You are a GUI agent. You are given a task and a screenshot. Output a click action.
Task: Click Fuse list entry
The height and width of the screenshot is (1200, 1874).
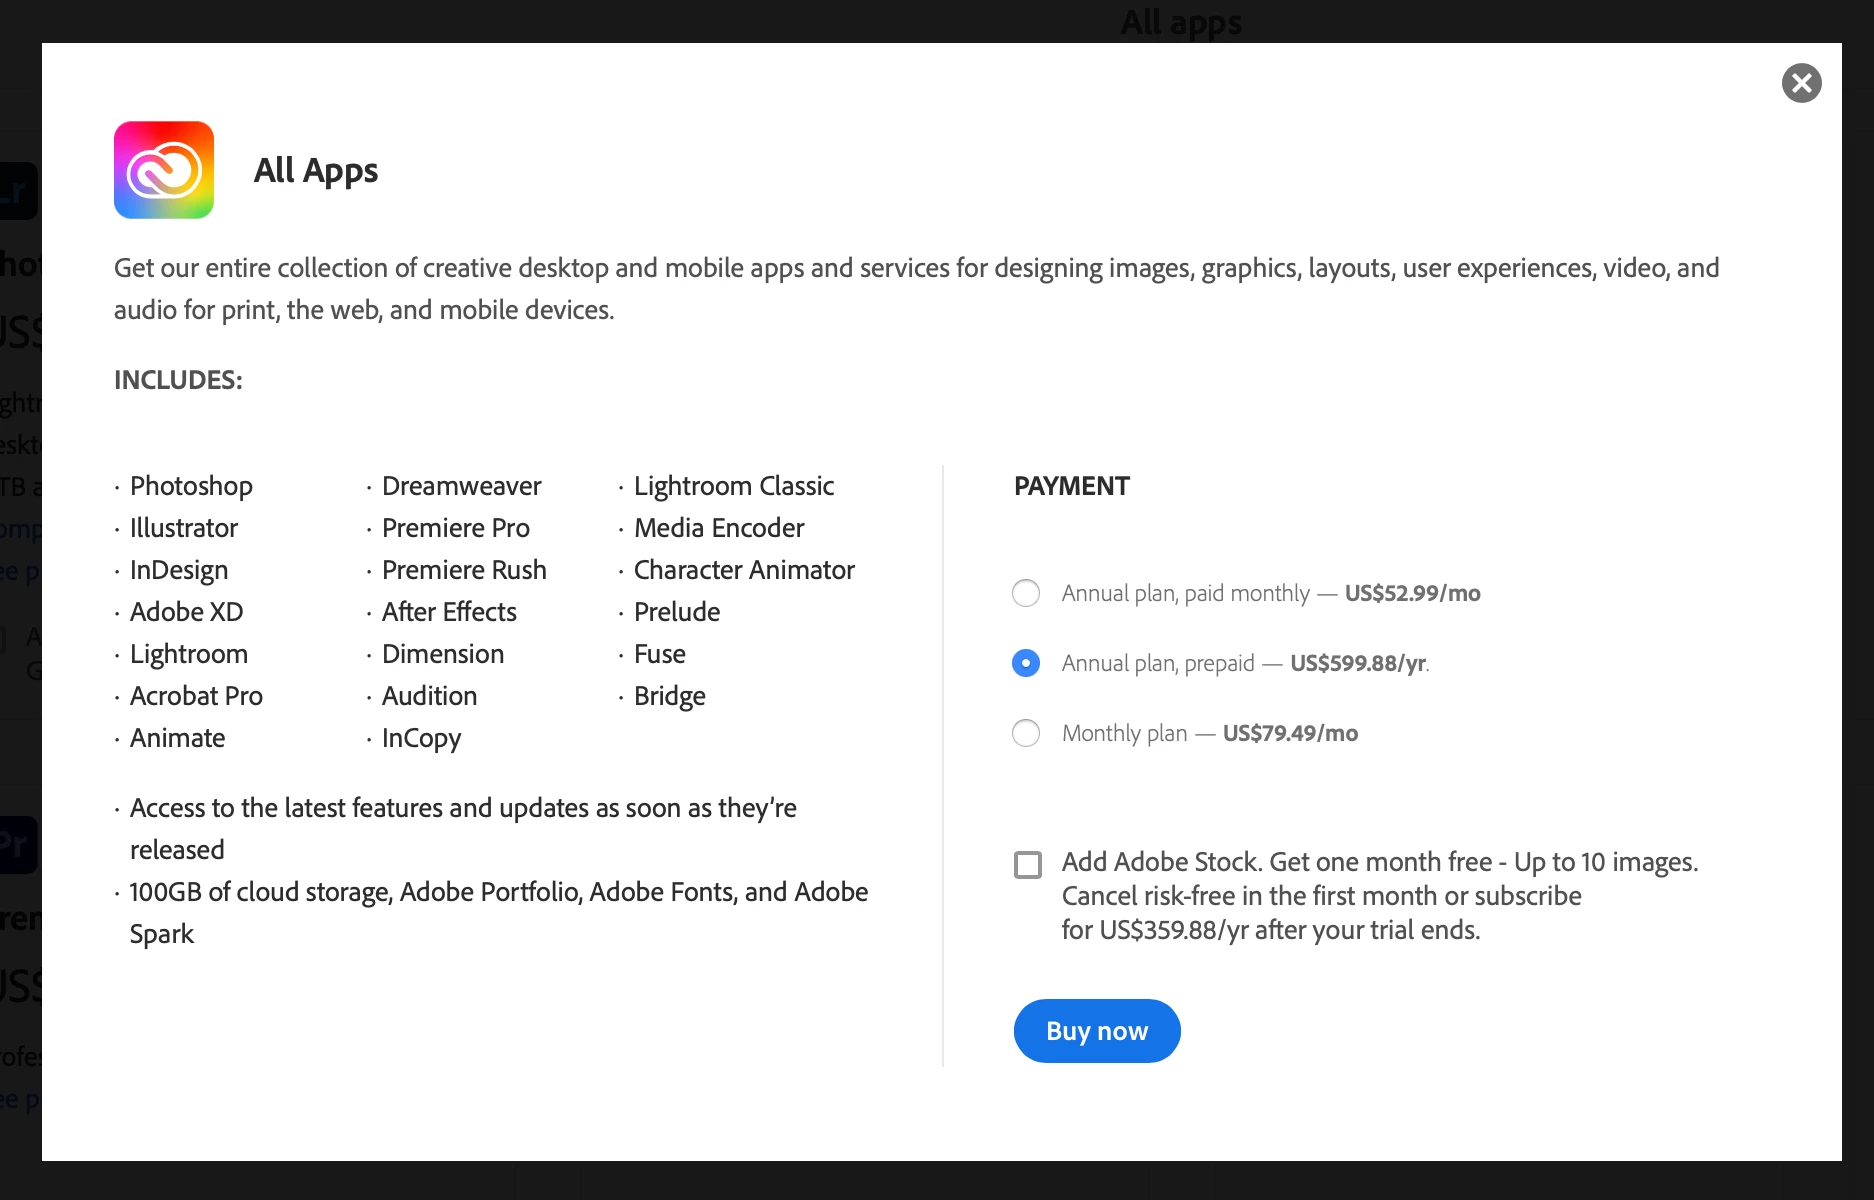660,654
